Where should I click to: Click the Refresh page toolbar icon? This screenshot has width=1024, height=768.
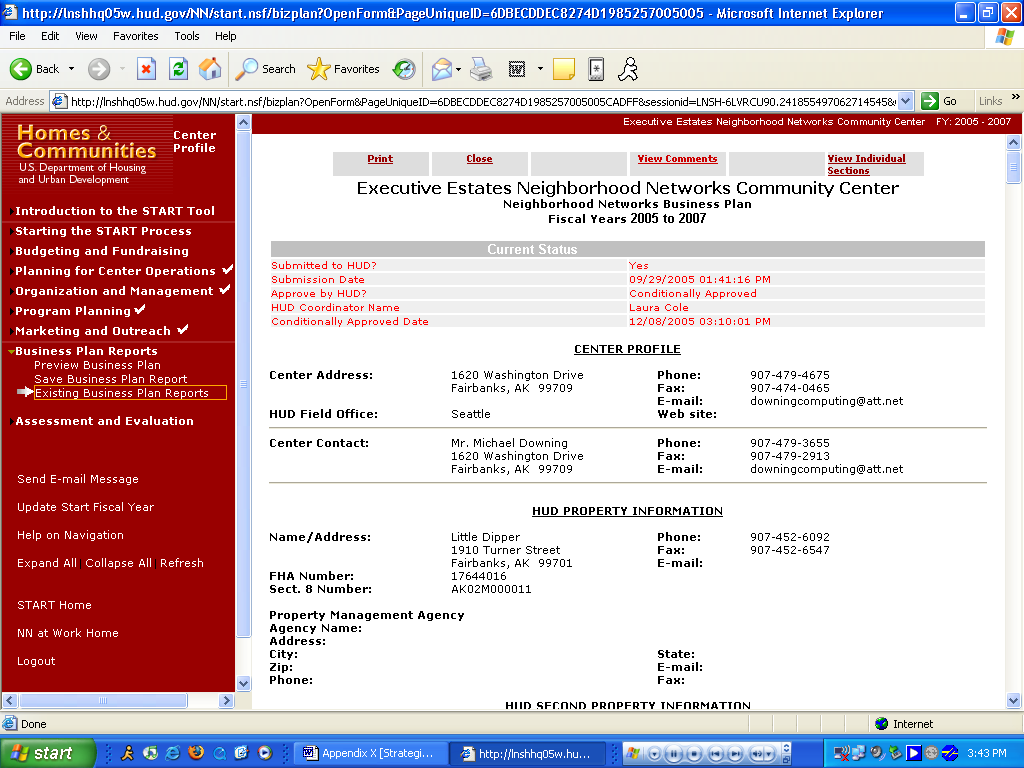coord(178,69)
